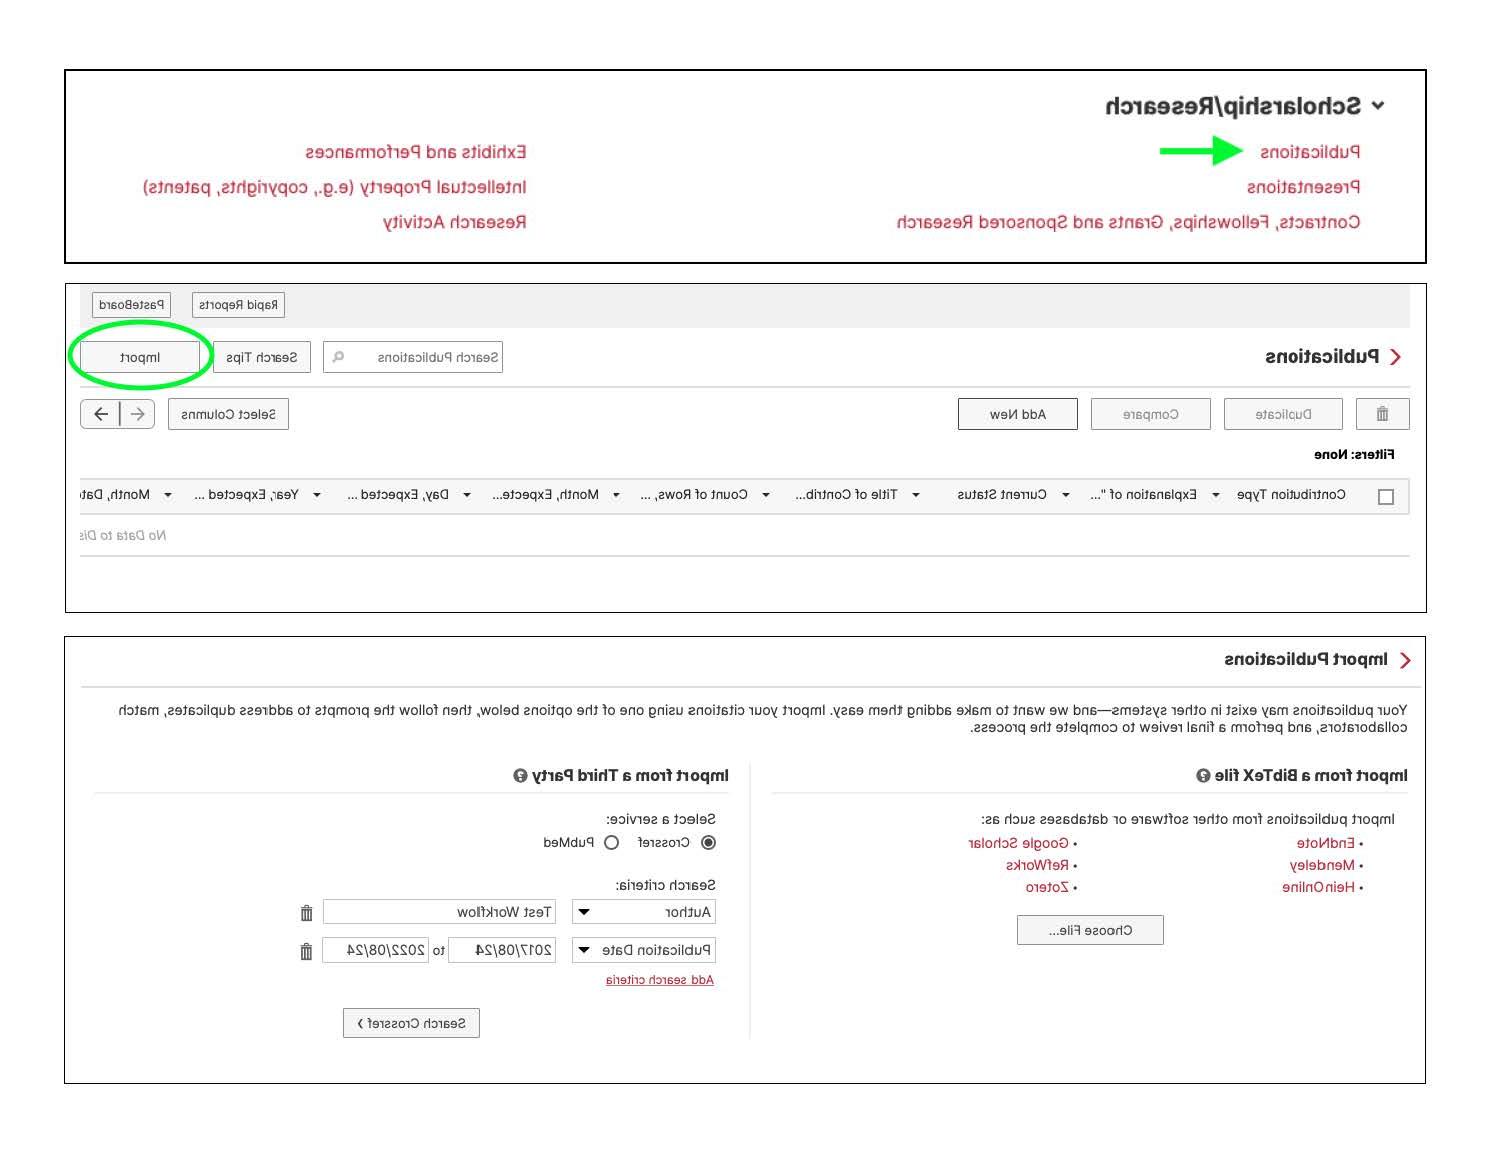Click the 2022/08/24 end date field

(x=376, y=950)
